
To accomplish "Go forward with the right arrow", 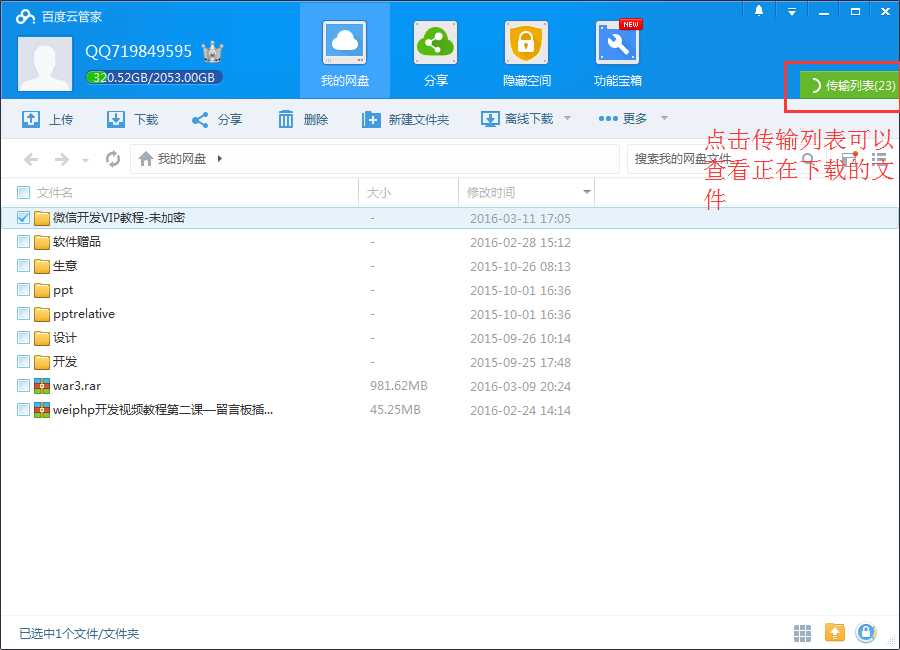I will [61, 159].
